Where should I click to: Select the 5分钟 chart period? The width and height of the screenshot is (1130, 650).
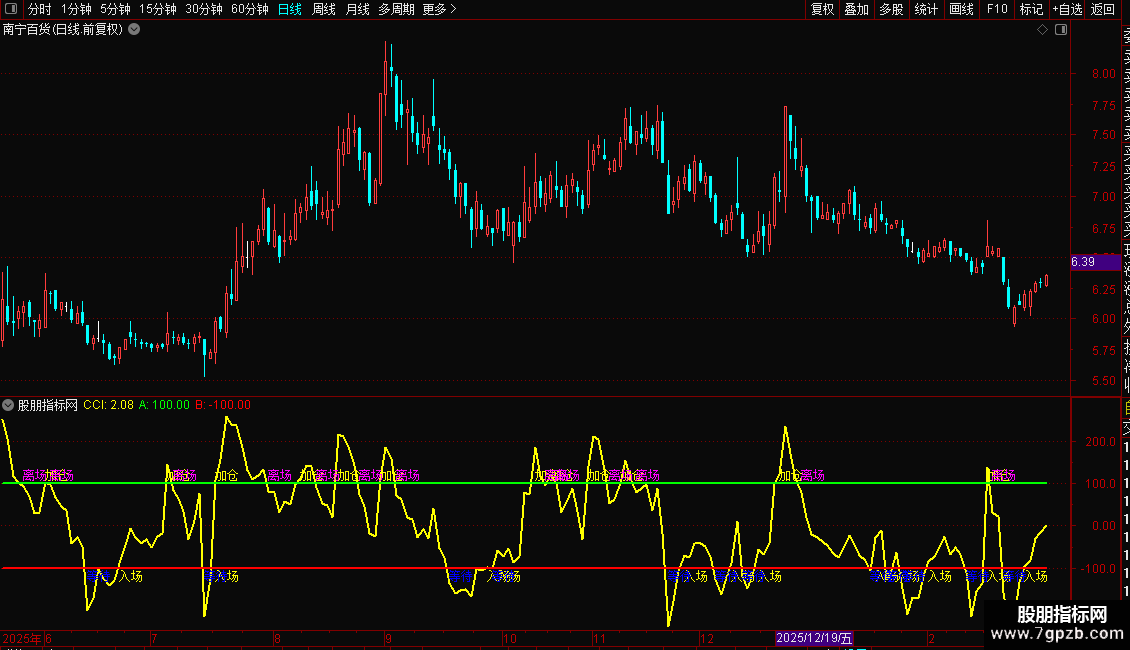click(x=115, y=9)
